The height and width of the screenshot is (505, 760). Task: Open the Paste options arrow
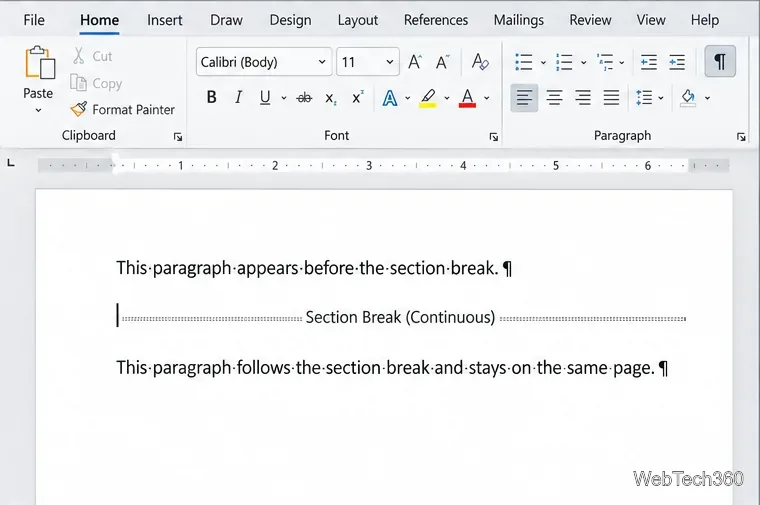point(38,110)
